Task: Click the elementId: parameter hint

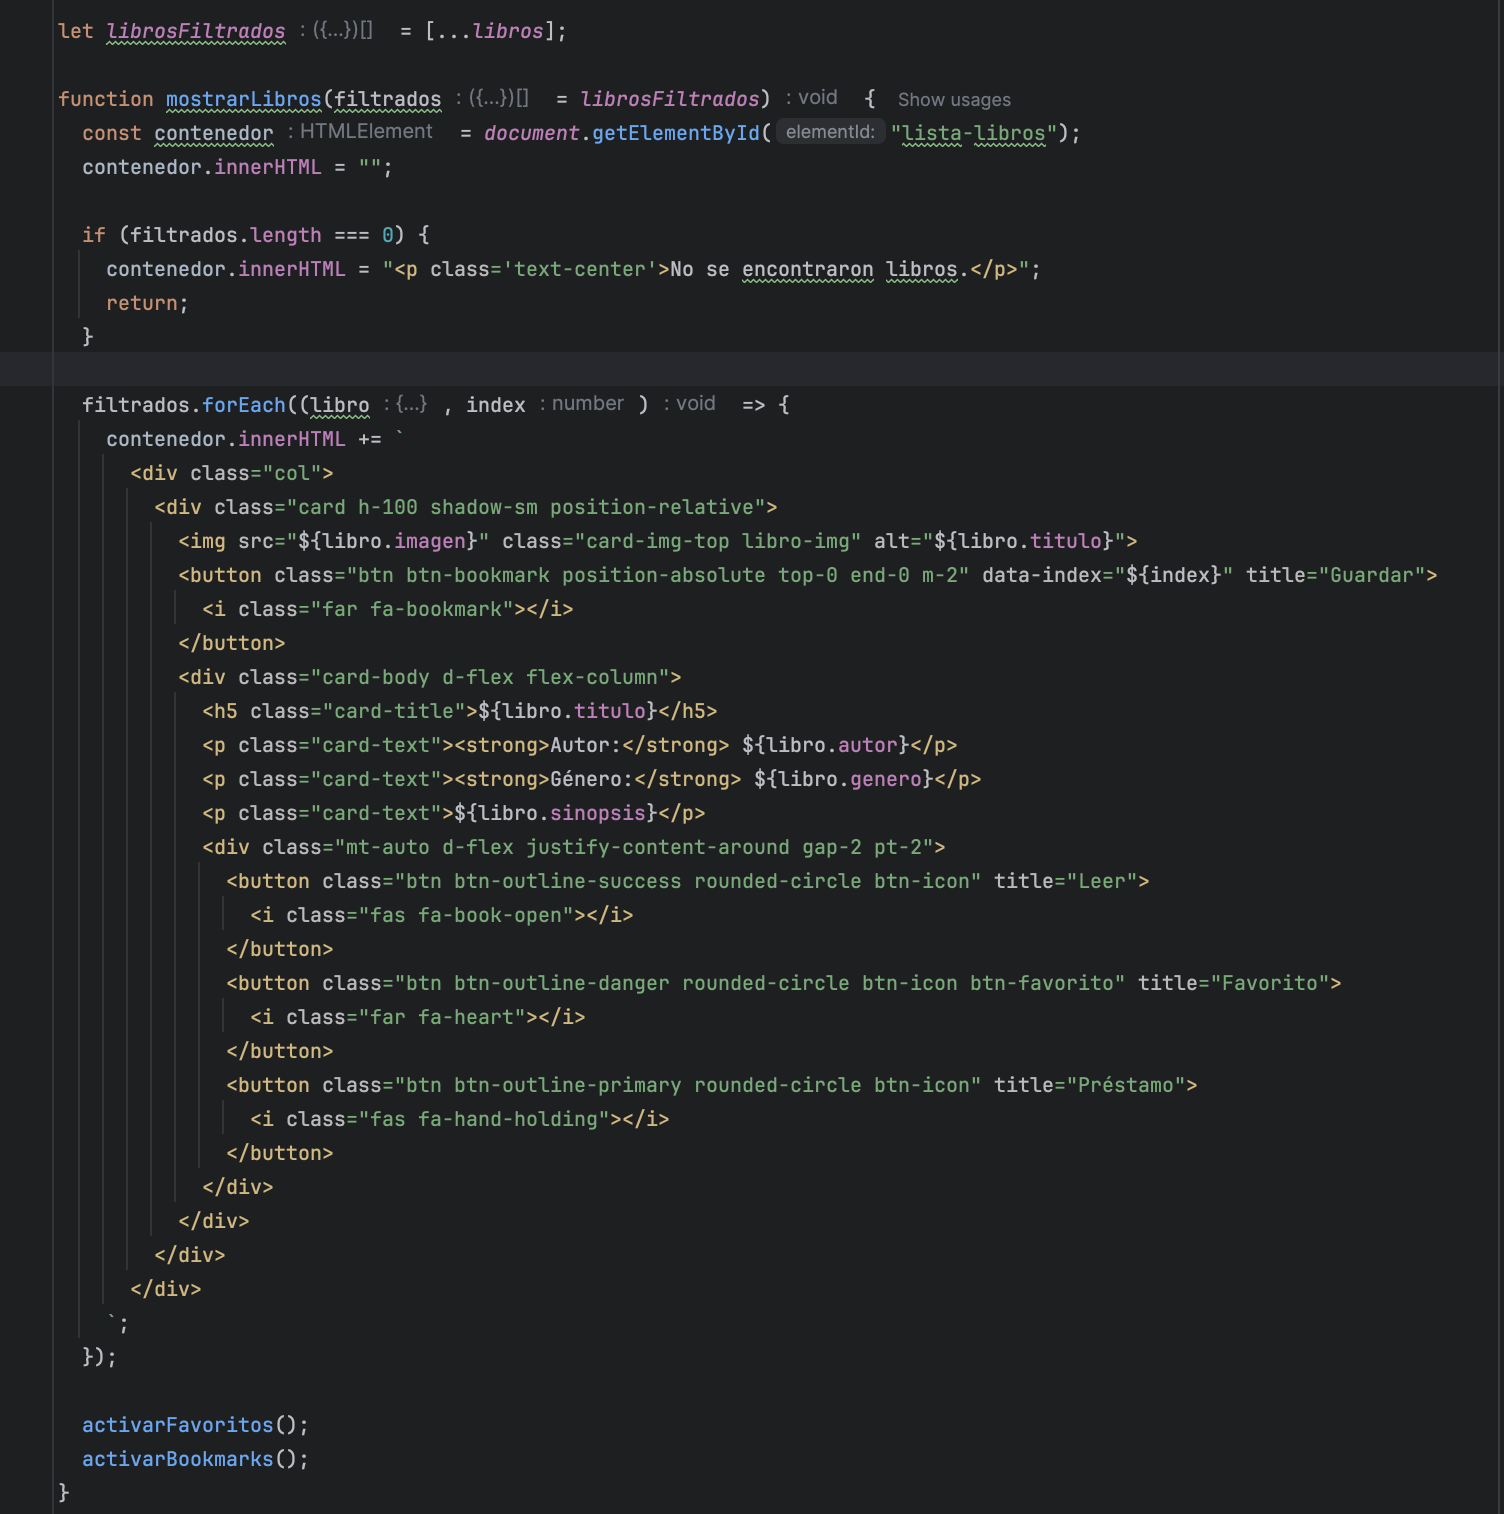Action: pyautogui.click(x=830, y=132)
